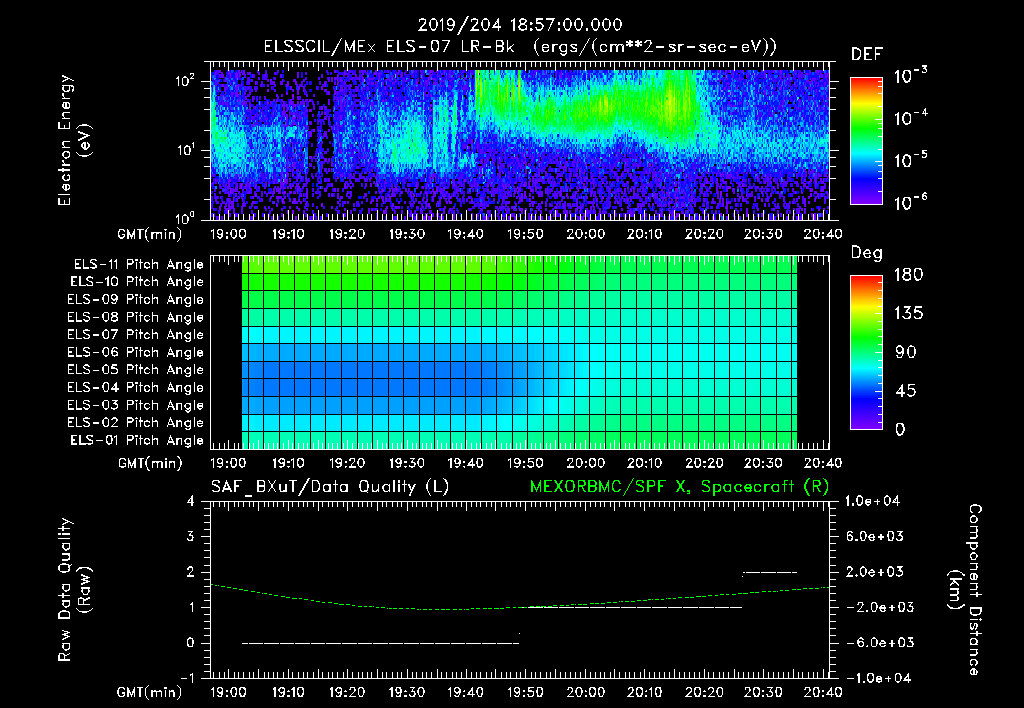Click 'GMT(min)' below the pitch angle panel
The width and height of the screenshot is (1024, 708).
(150, 464)
